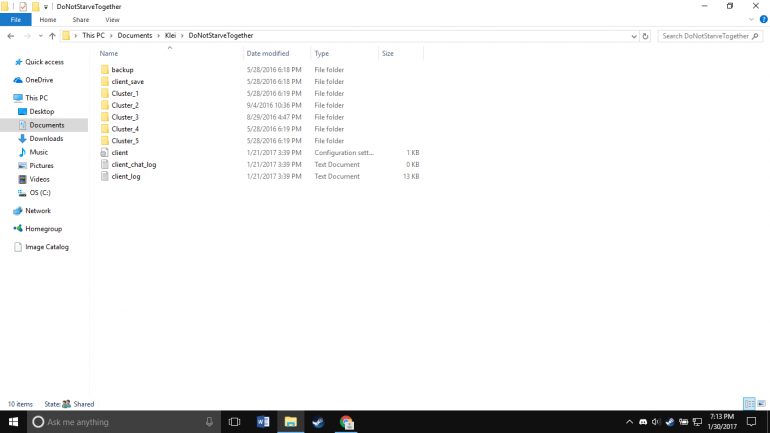Select Downloads in the navigation pane
This screenshot has width=770, height=433.
(x=46, y=139)
